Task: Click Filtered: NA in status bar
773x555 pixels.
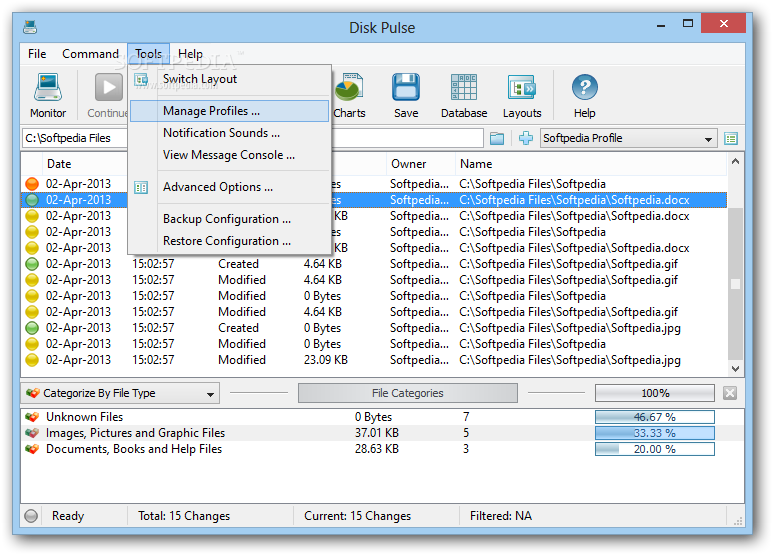Action: [x=501, y=516]
